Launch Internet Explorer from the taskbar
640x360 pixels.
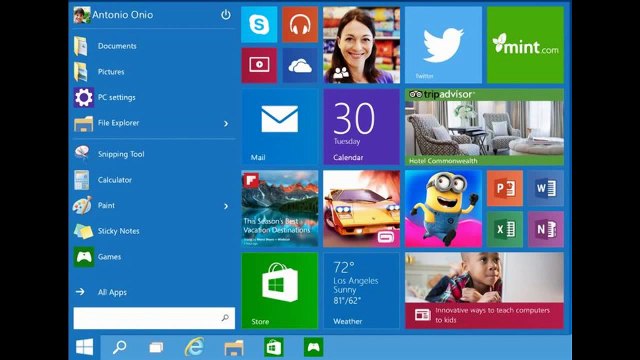[x=194, y=347]
